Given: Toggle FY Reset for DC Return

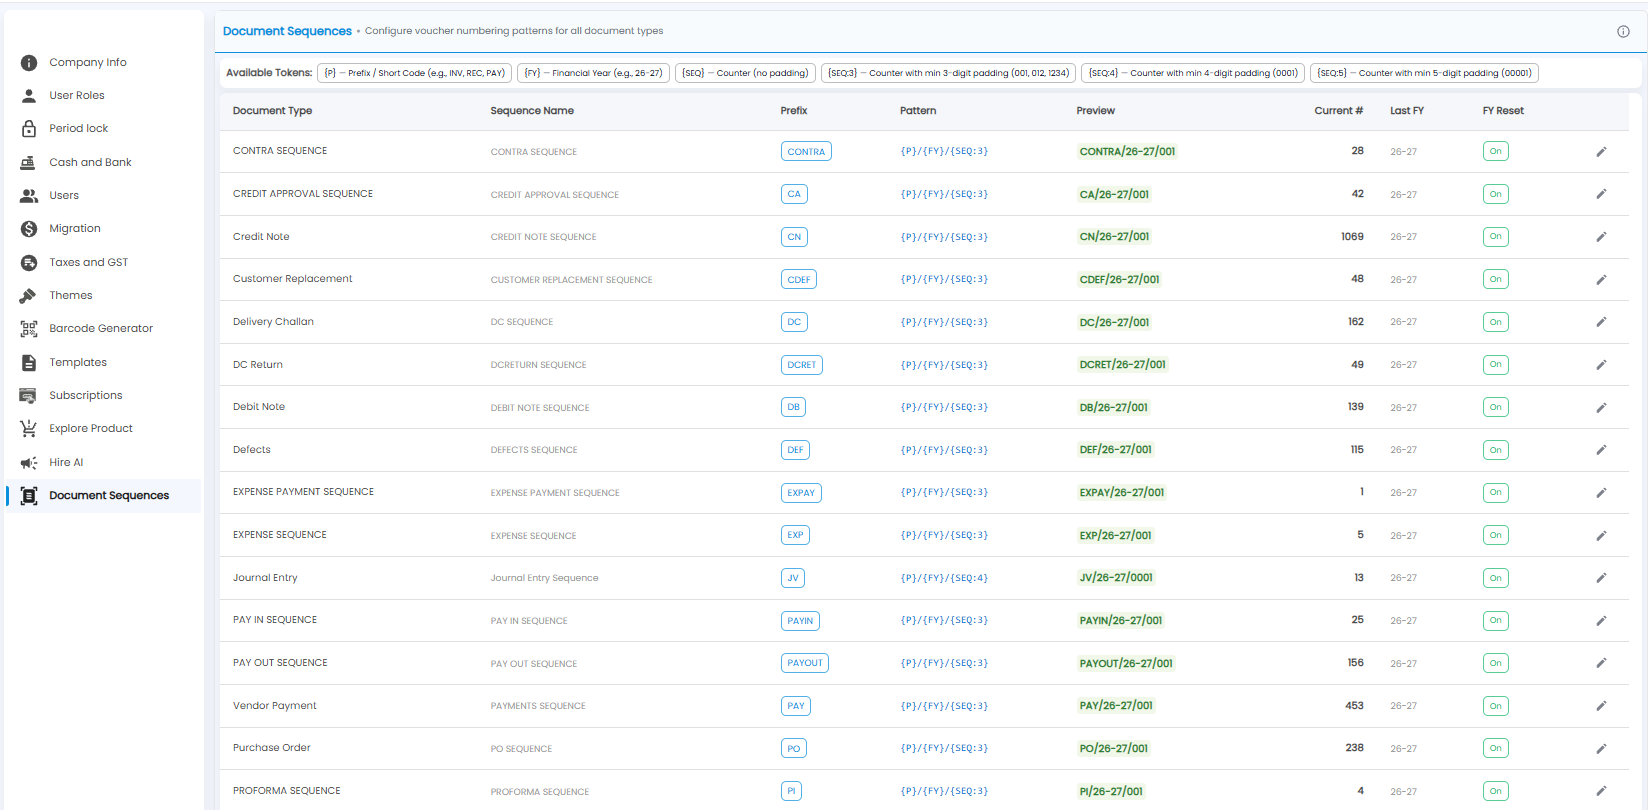Looking at the screenshot, I should coord(1495,365).
